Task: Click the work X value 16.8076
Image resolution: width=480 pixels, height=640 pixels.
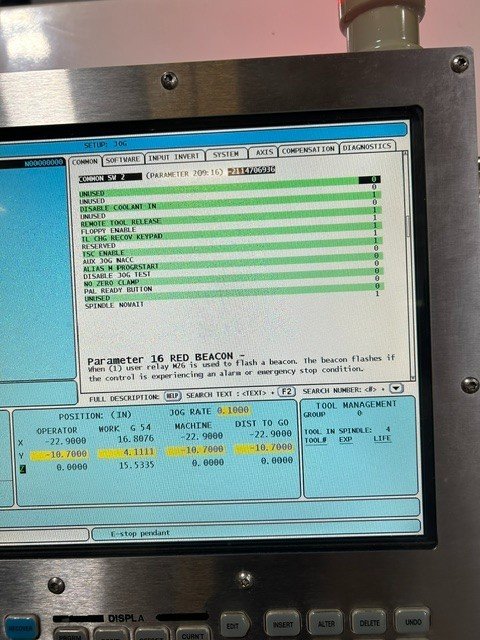Action: pyautogui.click(x=136, y=439)
